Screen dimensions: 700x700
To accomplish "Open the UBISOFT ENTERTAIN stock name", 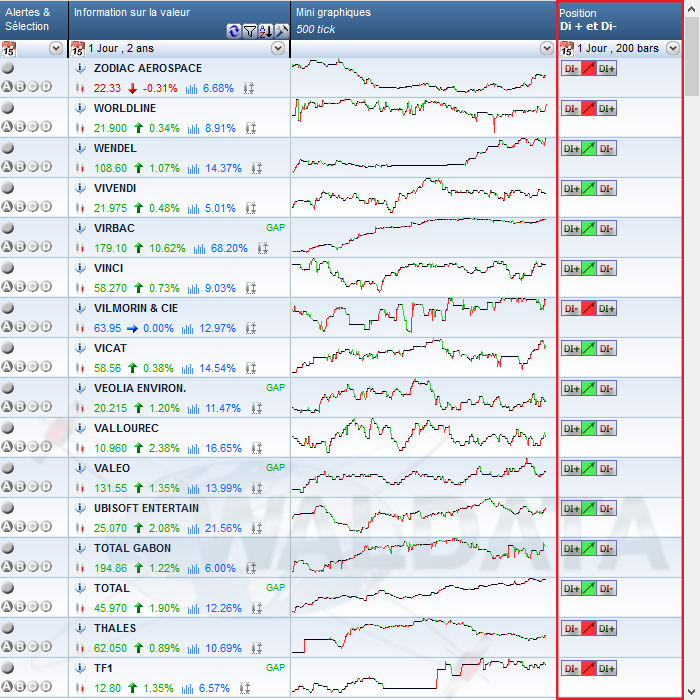I will pyautogui.click(x=146, y=508).
